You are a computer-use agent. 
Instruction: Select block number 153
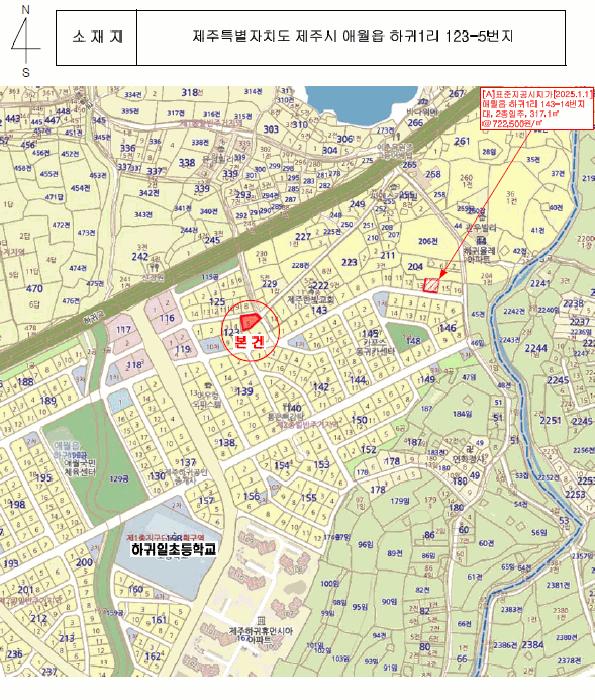[321, 464]
